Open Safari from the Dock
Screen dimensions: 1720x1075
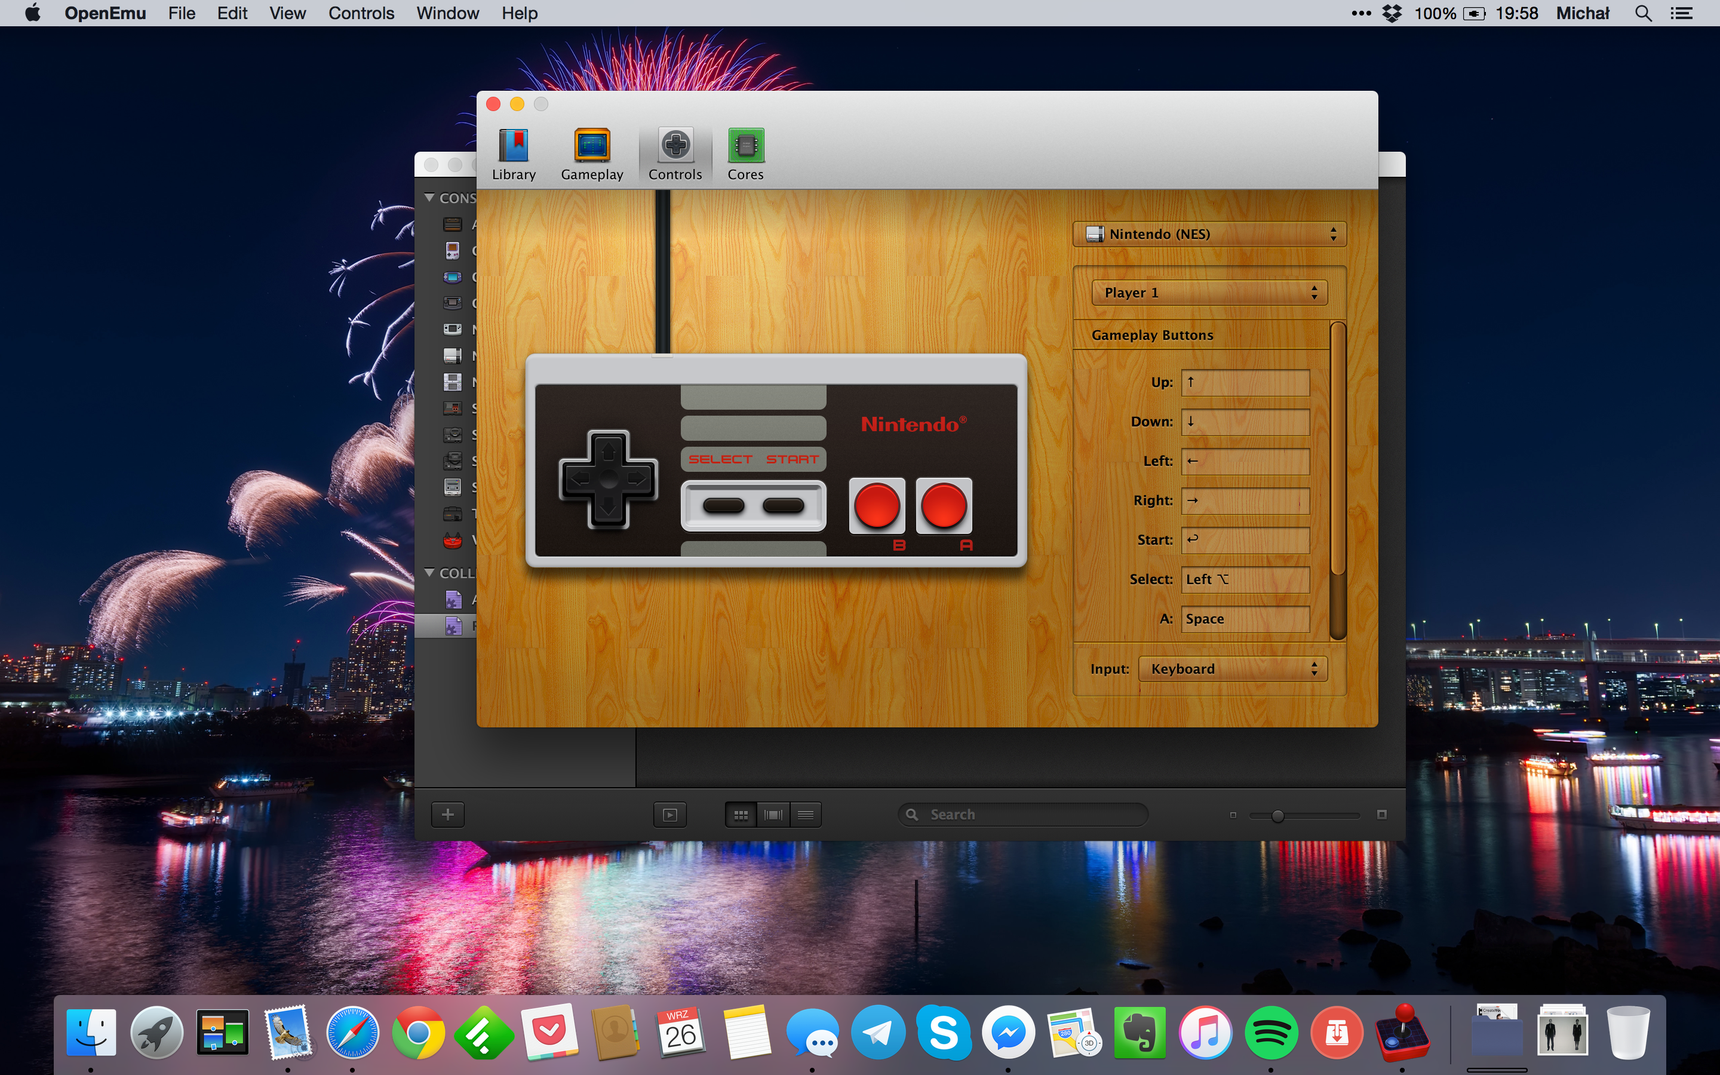(x=353, y=1033)
